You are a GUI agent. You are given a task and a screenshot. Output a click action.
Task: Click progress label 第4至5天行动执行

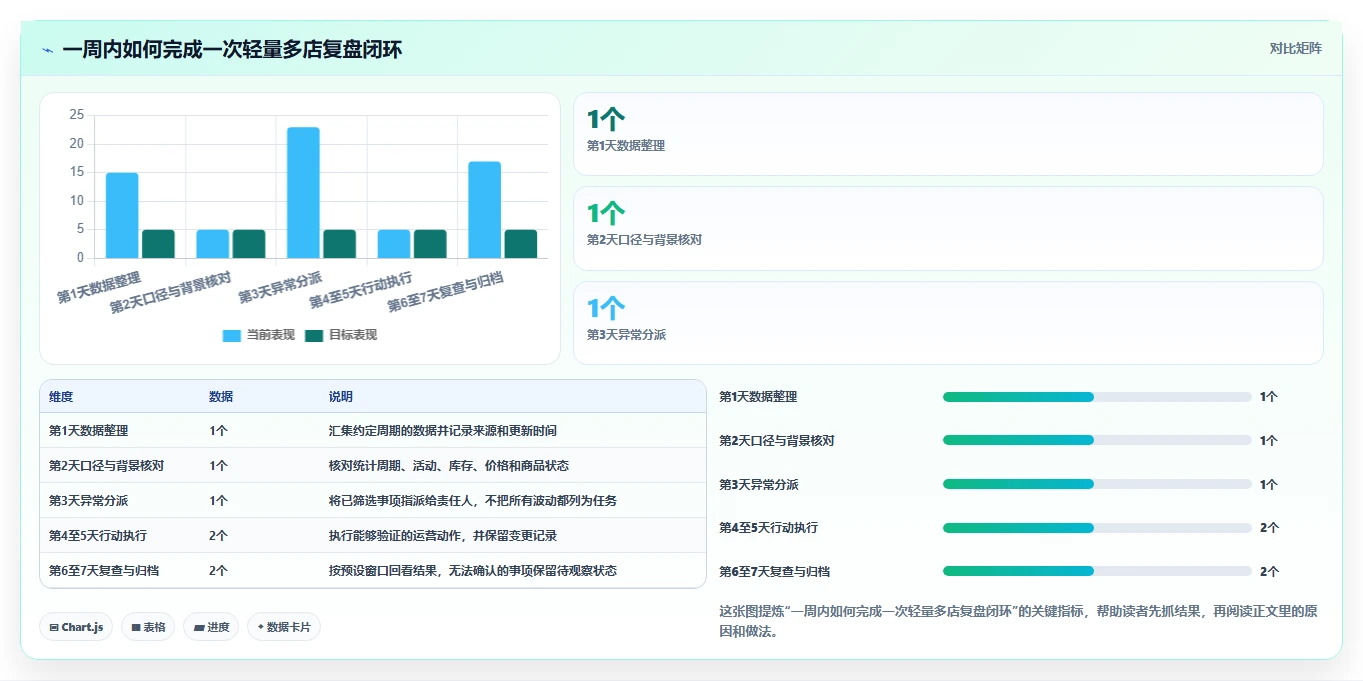pos(769,528)
